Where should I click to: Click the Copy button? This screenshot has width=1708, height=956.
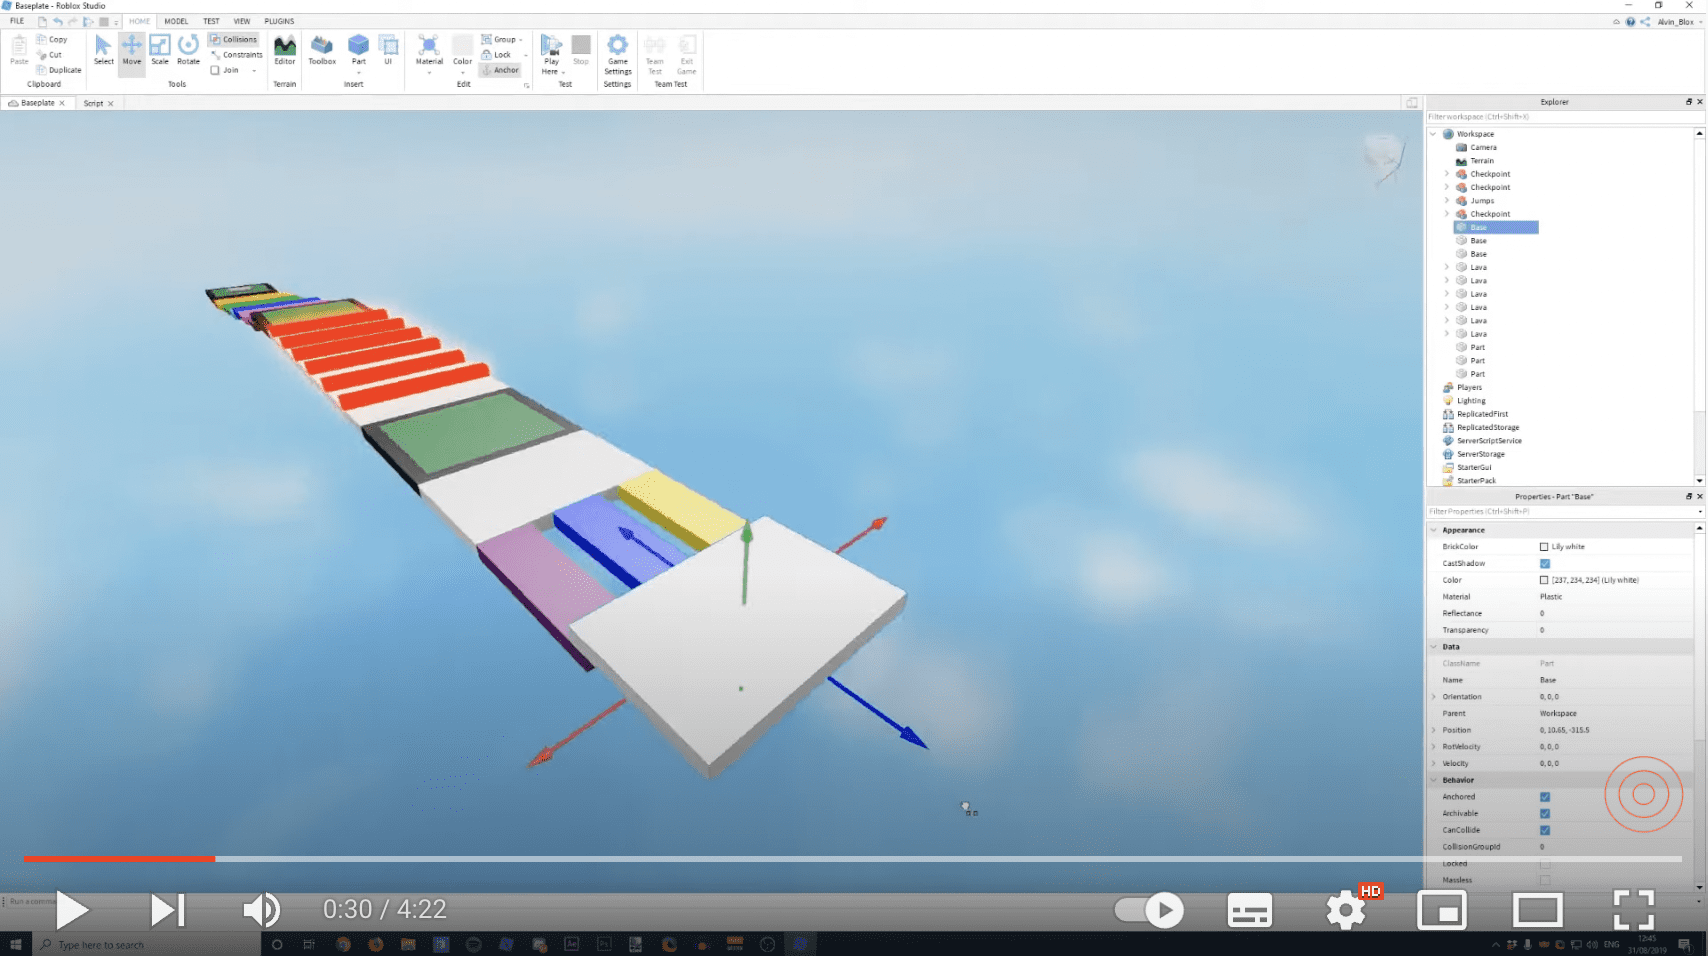click(x=52, y=40)
